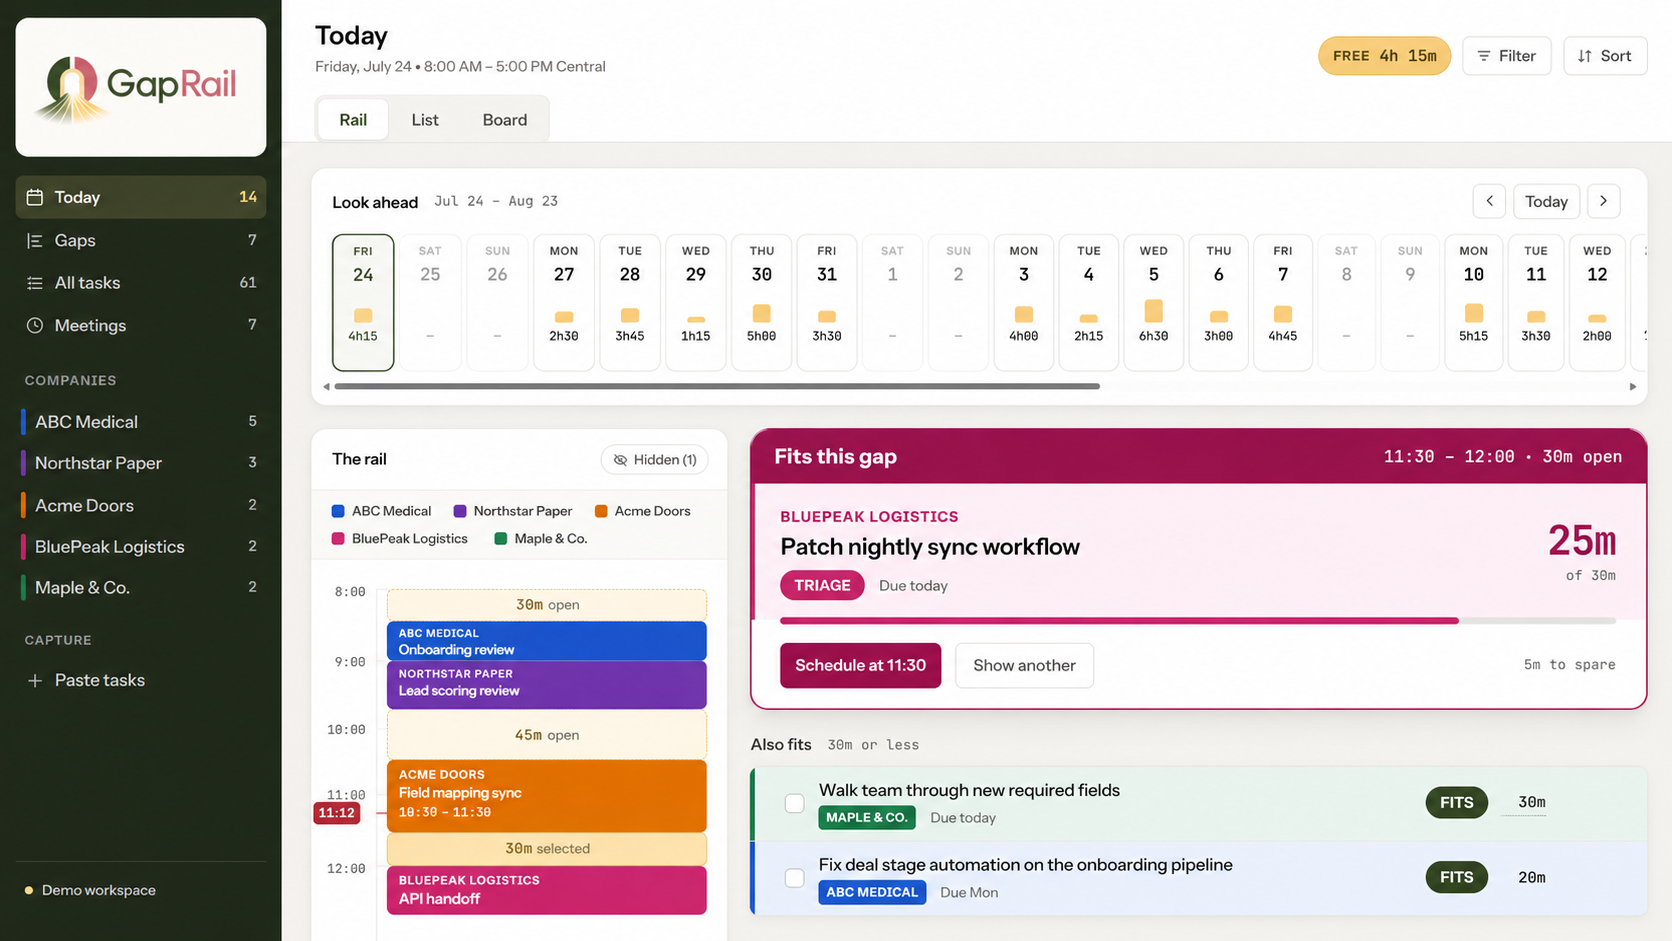Click the Schedule at 11:30 button
Image resolution: width=1672 pixels, height=941 pixels.
click(x=860, y=665)
